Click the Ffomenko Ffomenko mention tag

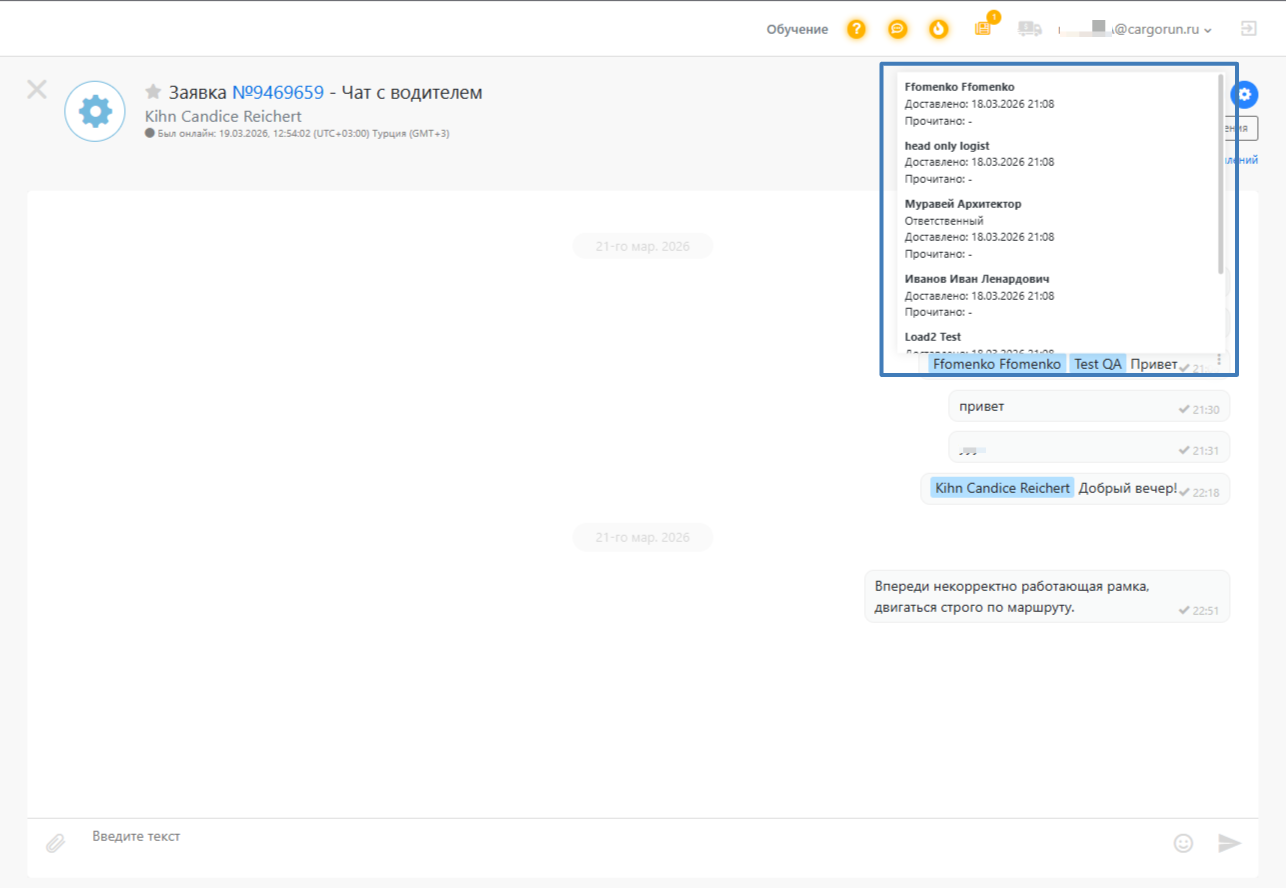tap(997, 364)
